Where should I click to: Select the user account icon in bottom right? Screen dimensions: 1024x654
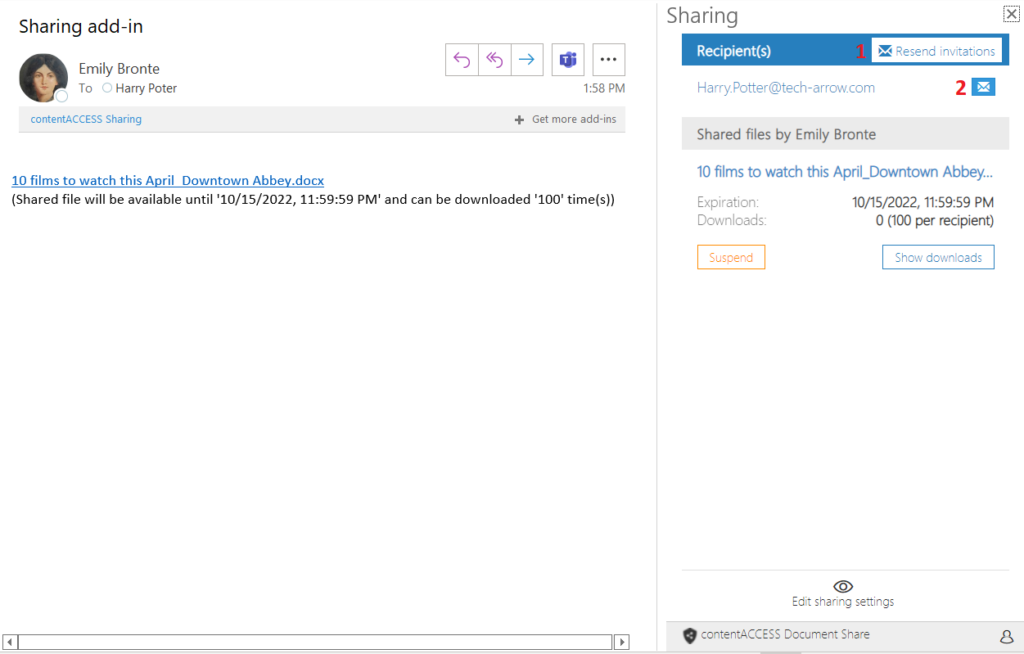pos(1006,636)
